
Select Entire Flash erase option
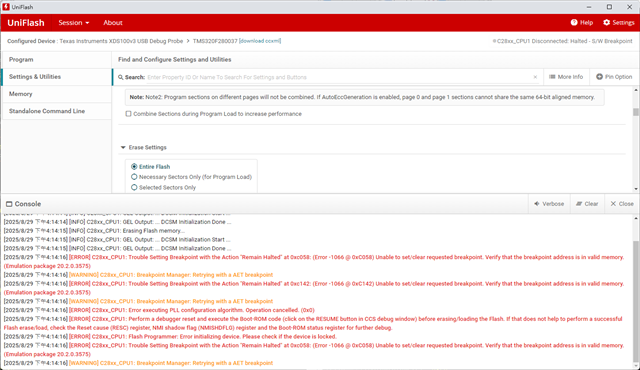(x=134, y=166)
